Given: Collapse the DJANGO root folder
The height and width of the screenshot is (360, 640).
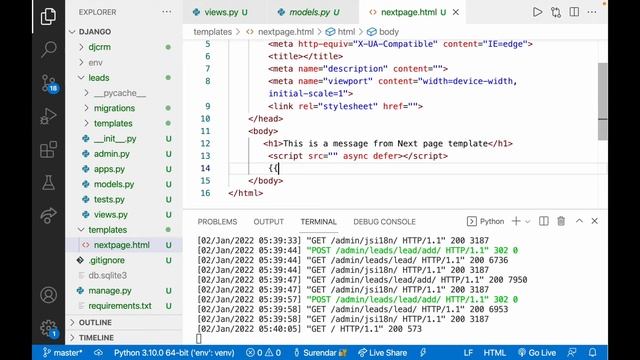Looking at the screenshot, I should pyautogui.click(x=95, y=31).
